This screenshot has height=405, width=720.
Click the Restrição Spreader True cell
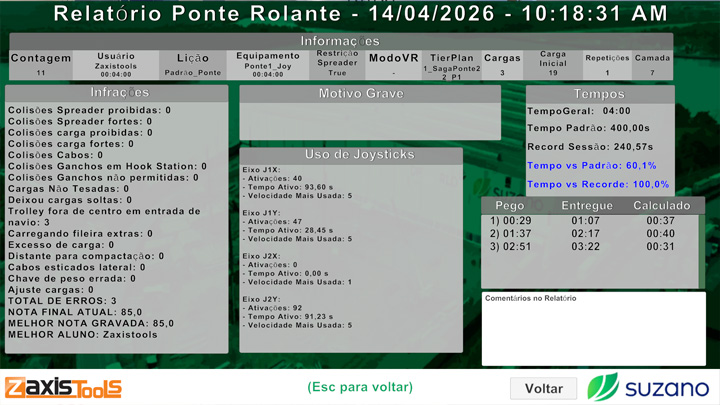[337, 65]
